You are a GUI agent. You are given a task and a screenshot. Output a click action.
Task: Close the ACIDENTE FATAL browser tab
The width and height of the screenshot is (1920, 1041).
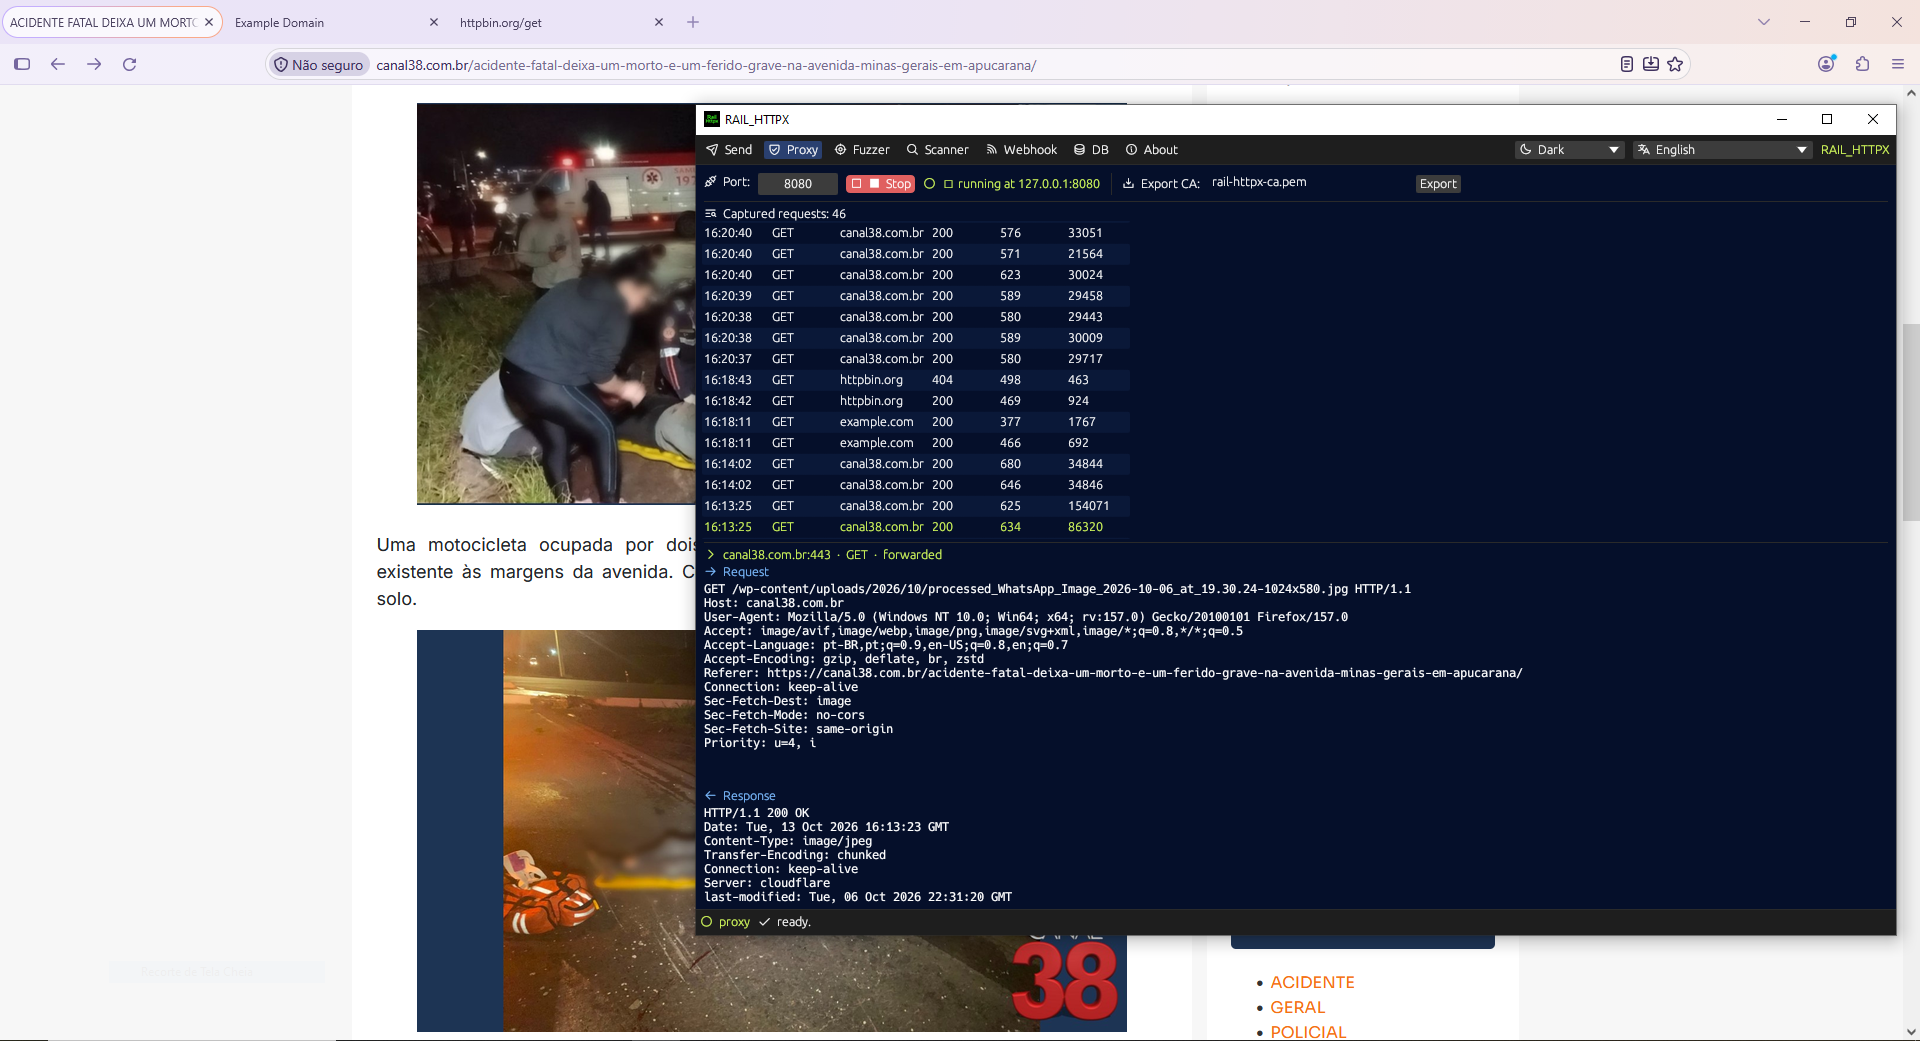click(209, 22)
